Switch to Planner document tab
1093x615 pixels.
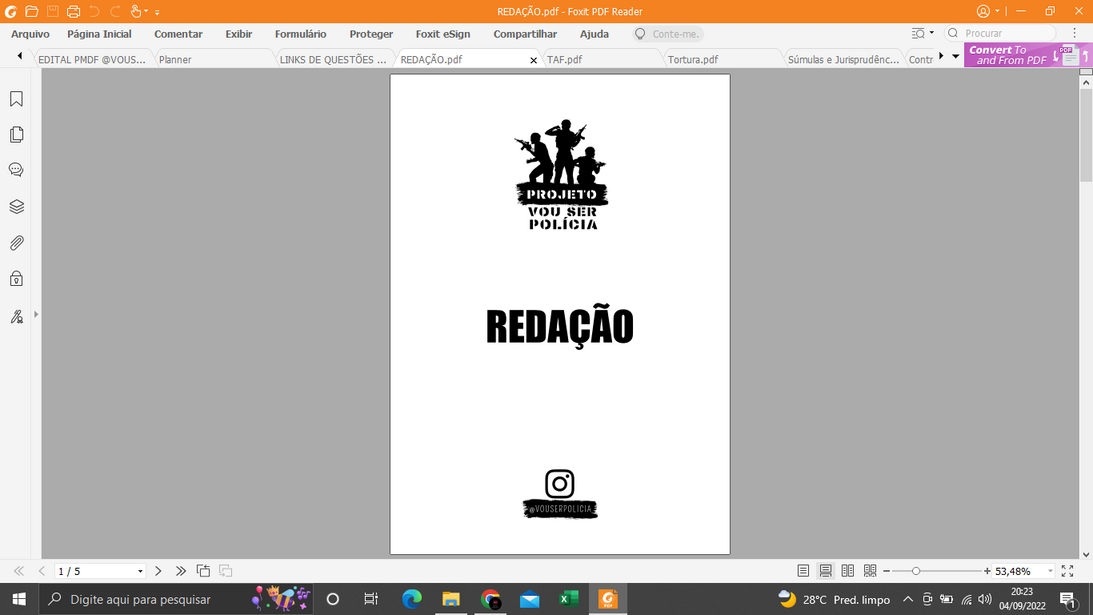(x=213, y=59)
